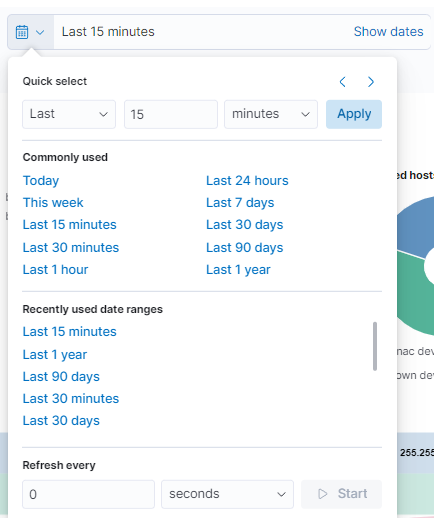This screenshot has width=434, height=518.
Task: Pick Last 30 days from recently used
Action: pos(61,421)
